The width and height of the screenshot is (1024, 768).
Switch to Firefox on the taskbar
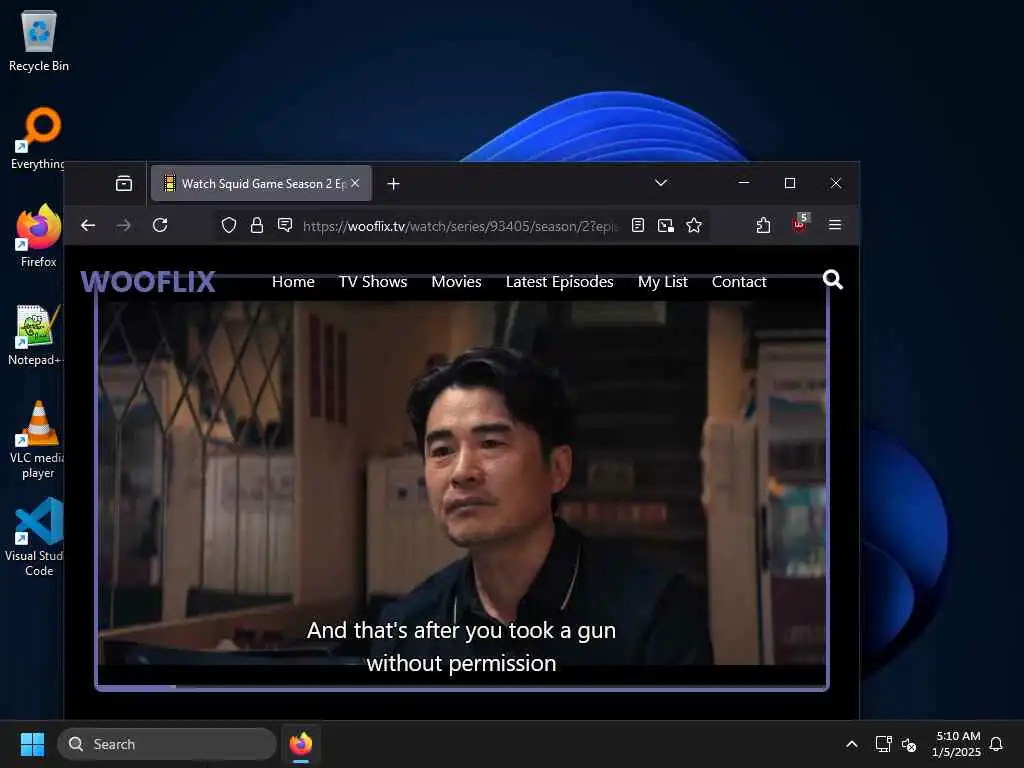(x=300, y=744)
